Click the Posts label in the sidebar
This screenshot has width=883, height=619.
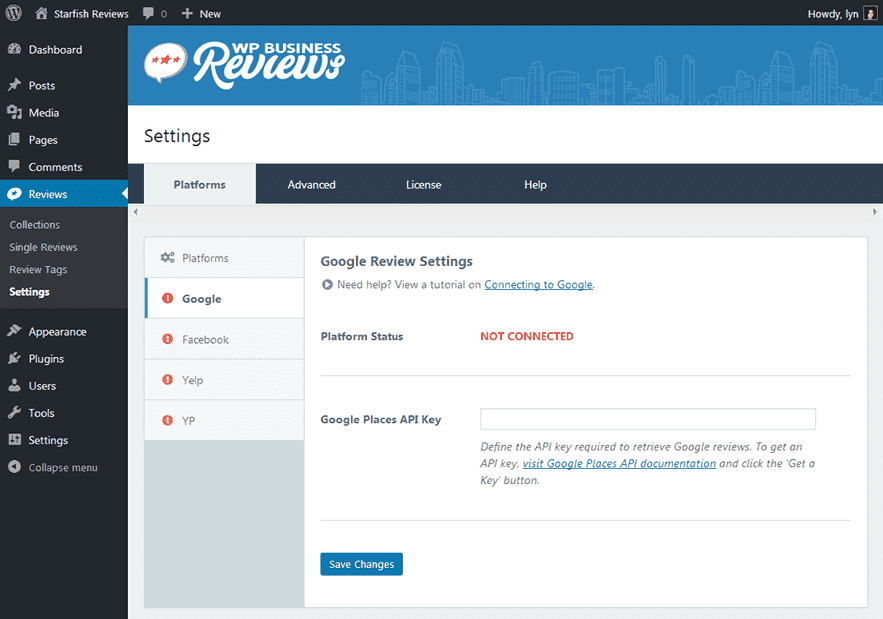(x=42, y=86)
